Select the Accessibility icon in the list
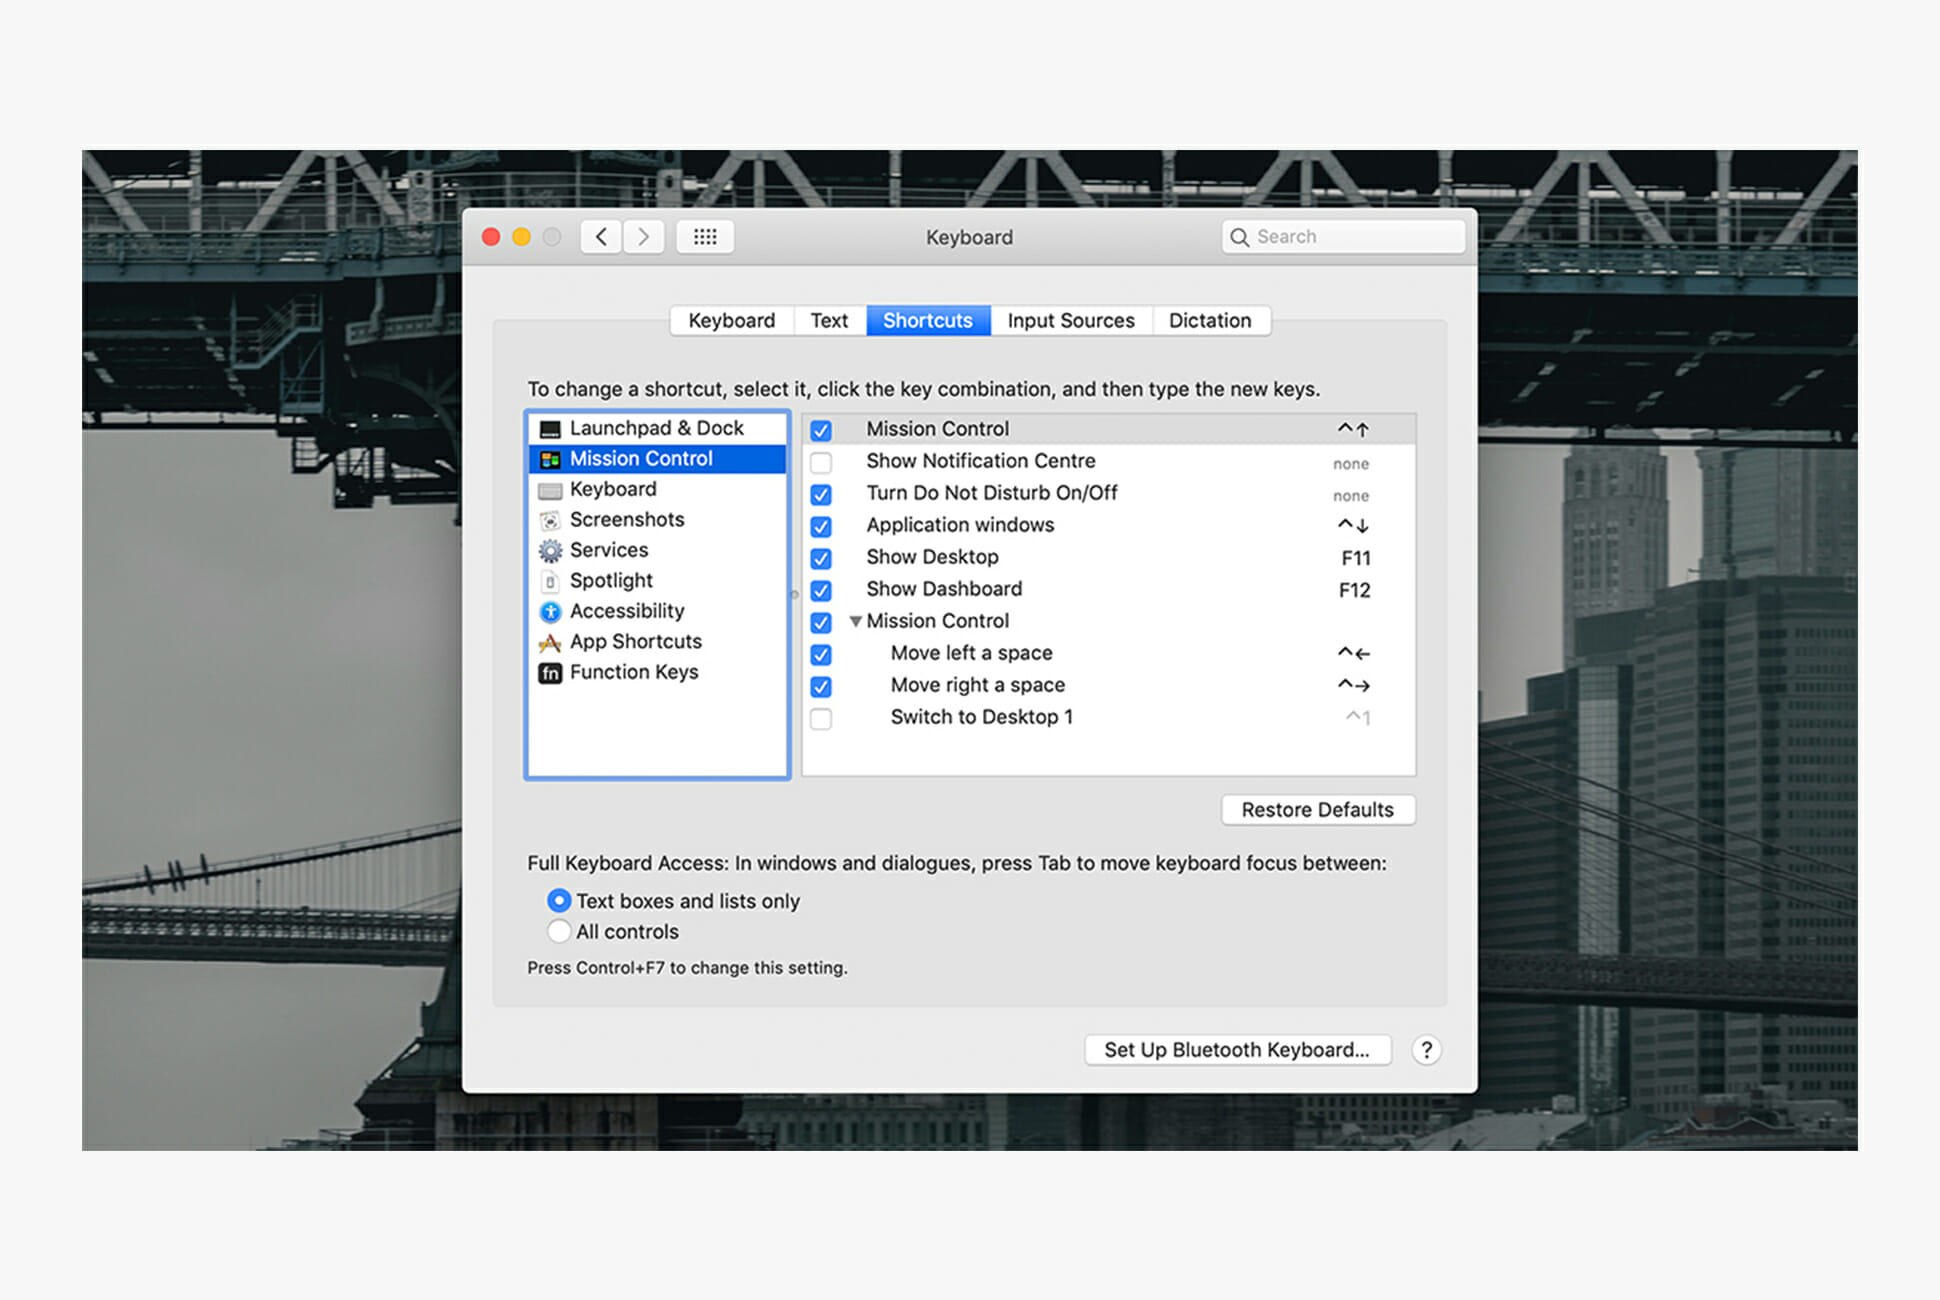1940x1300 pixels. [550, 612]
